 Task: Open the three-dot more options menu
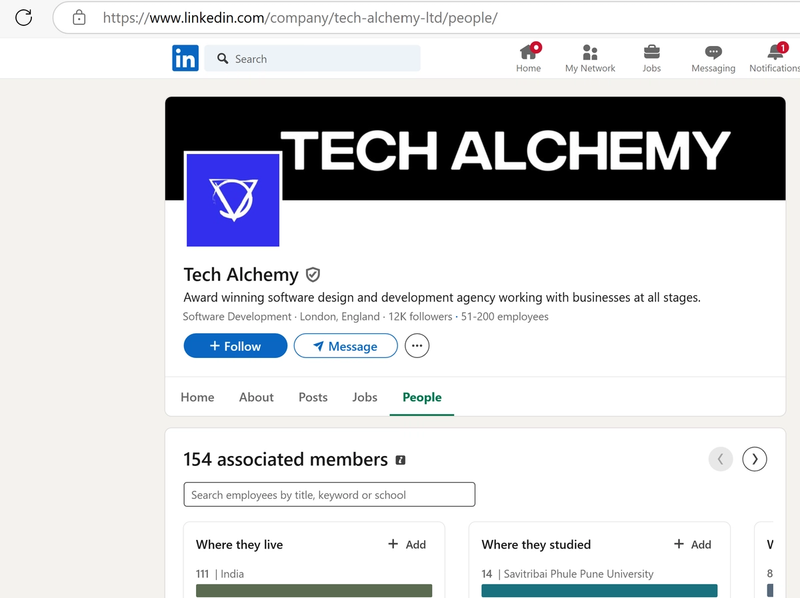click(417, 346)
